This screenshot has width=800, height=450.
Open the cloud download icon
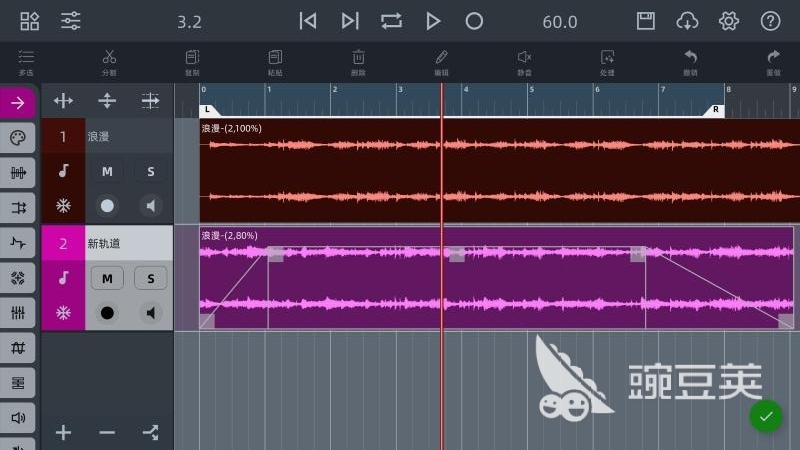687,21
